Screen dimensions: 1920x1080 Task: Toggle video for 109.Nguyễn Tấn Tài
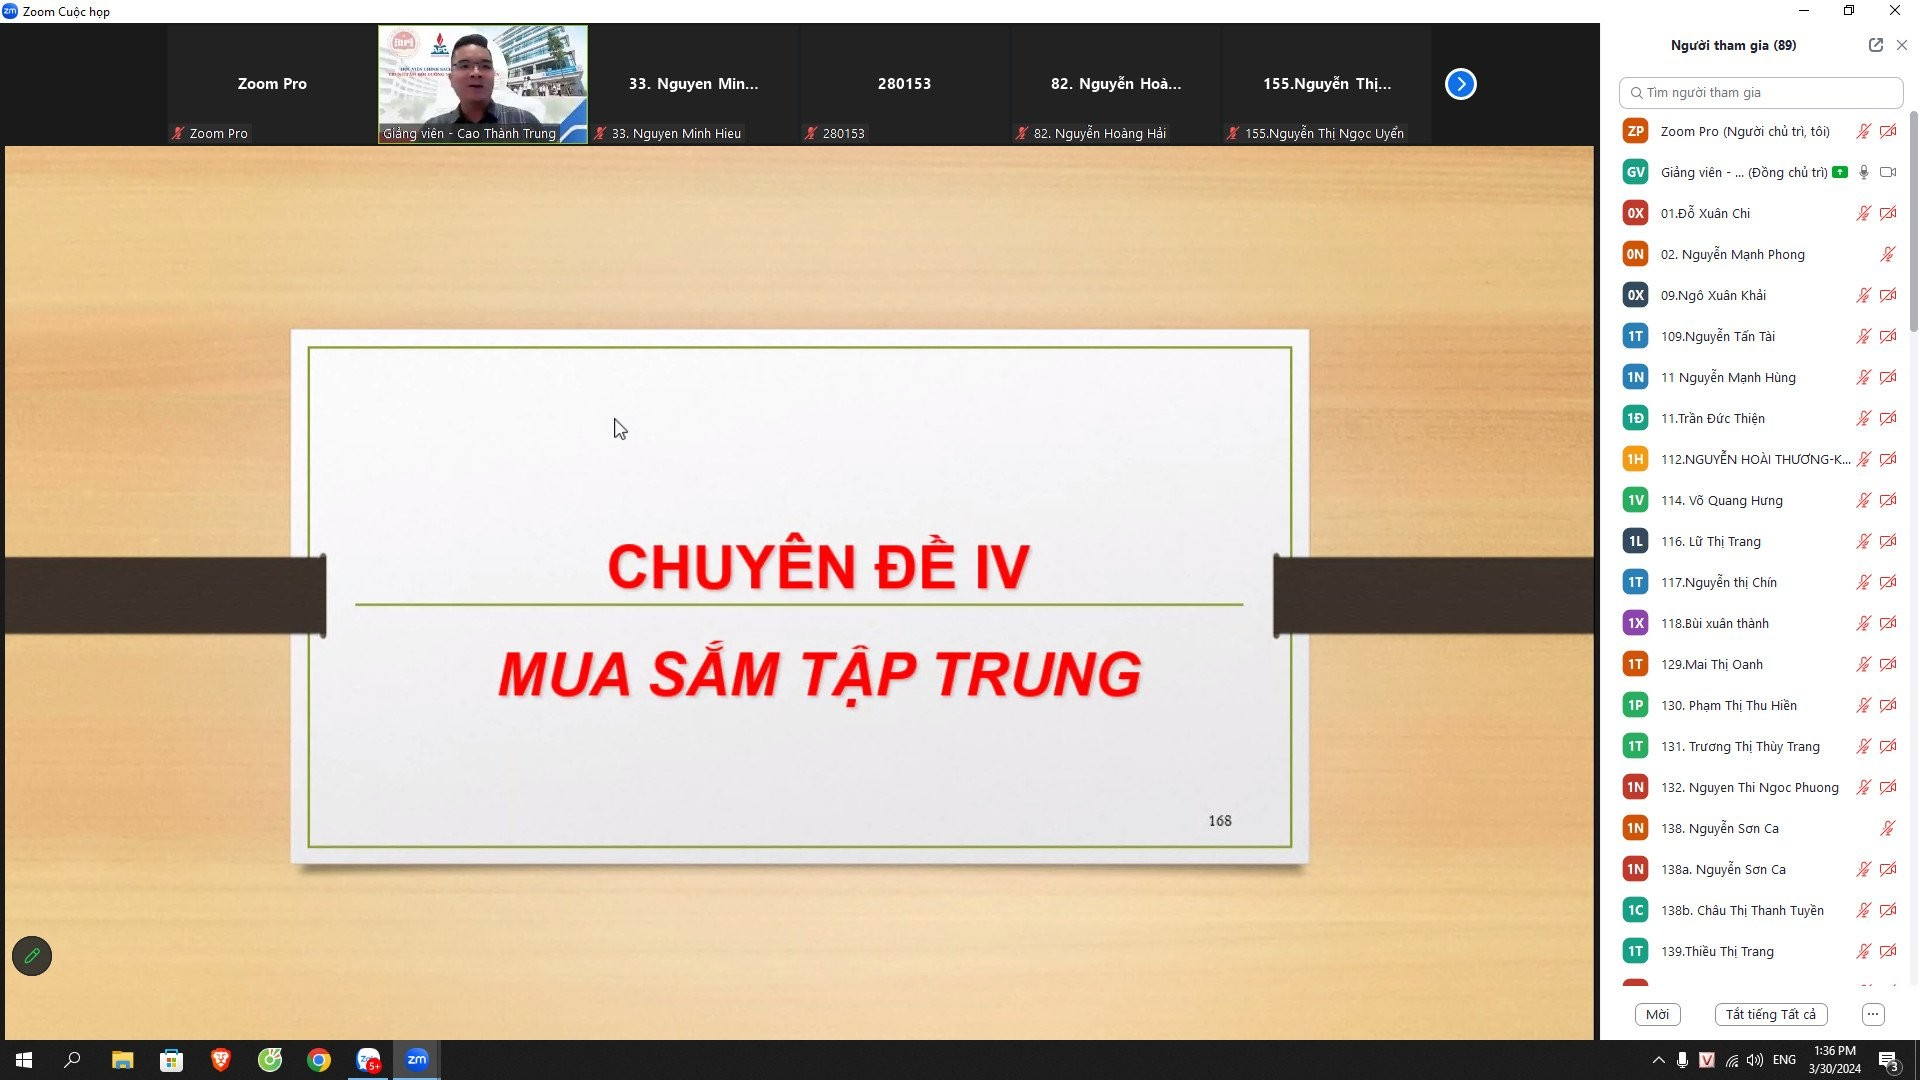(x=1888, y=336)
